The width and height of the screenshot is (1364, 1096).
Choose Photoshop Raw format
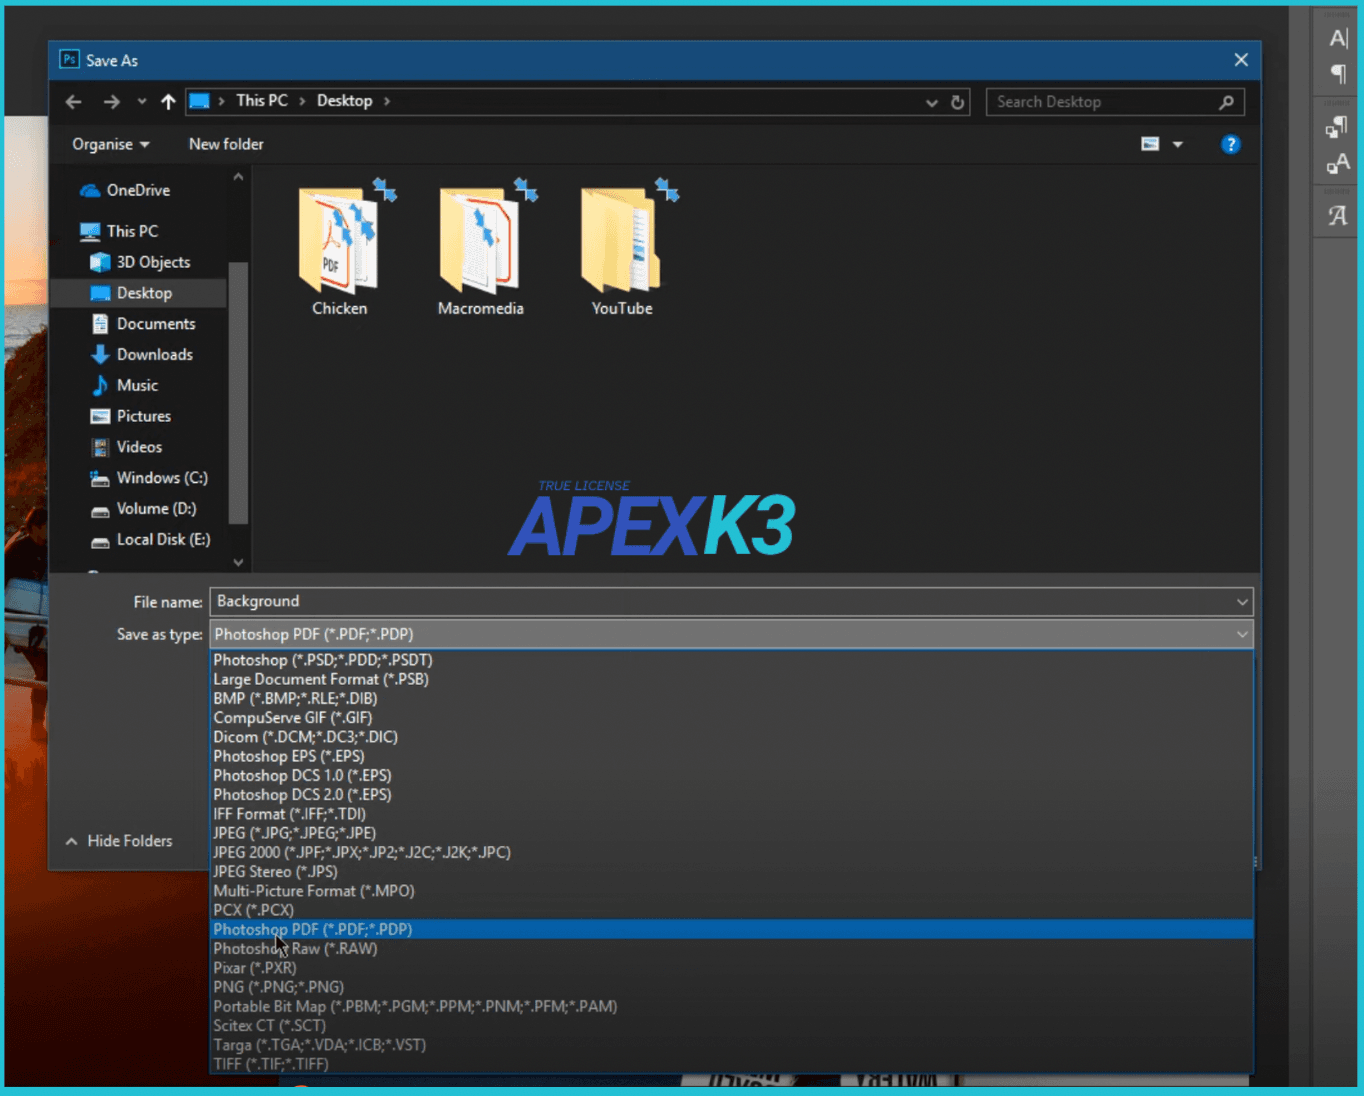[731, 949]
